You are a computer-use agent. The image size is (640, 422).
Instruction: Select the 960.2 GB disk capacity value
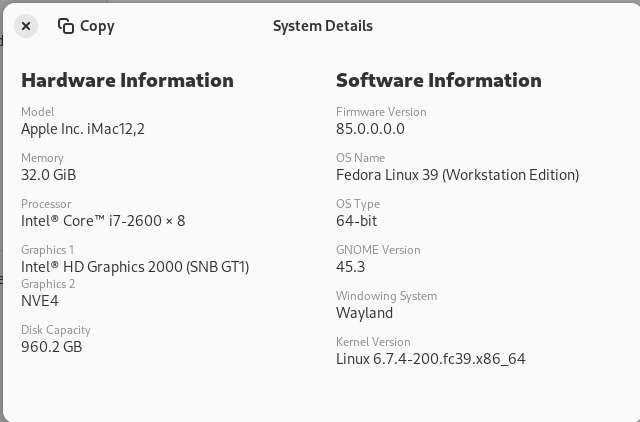coord(52,346)
